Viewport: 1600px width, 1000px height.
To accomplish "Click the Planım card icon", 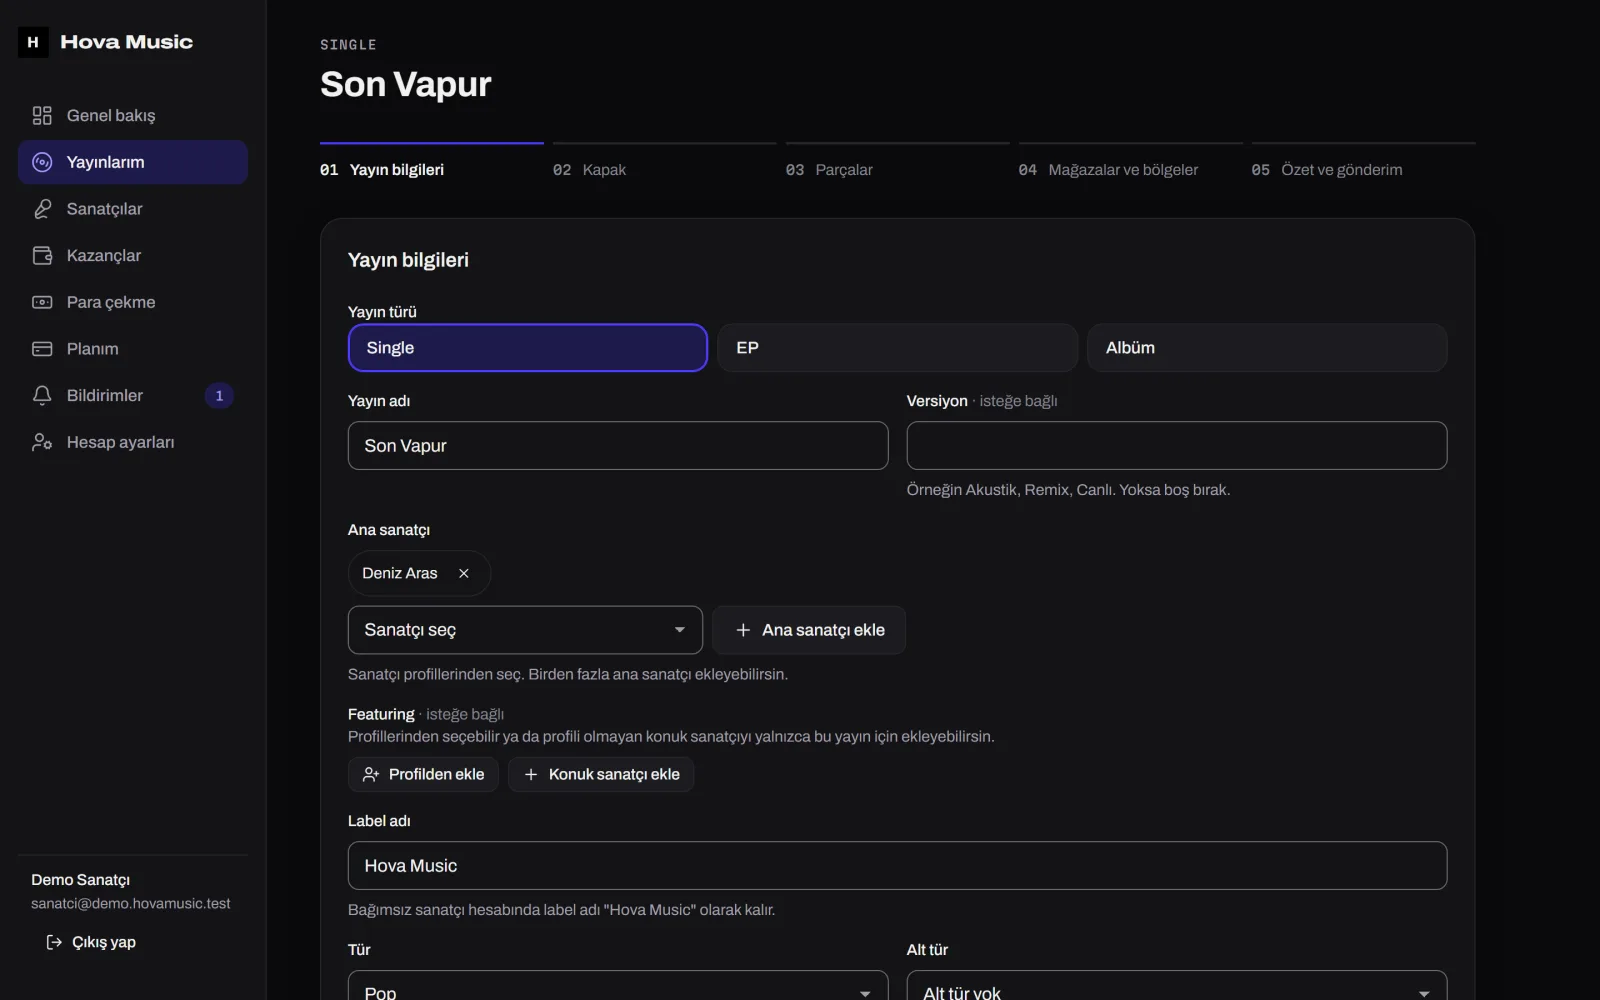I will (42, 349).
